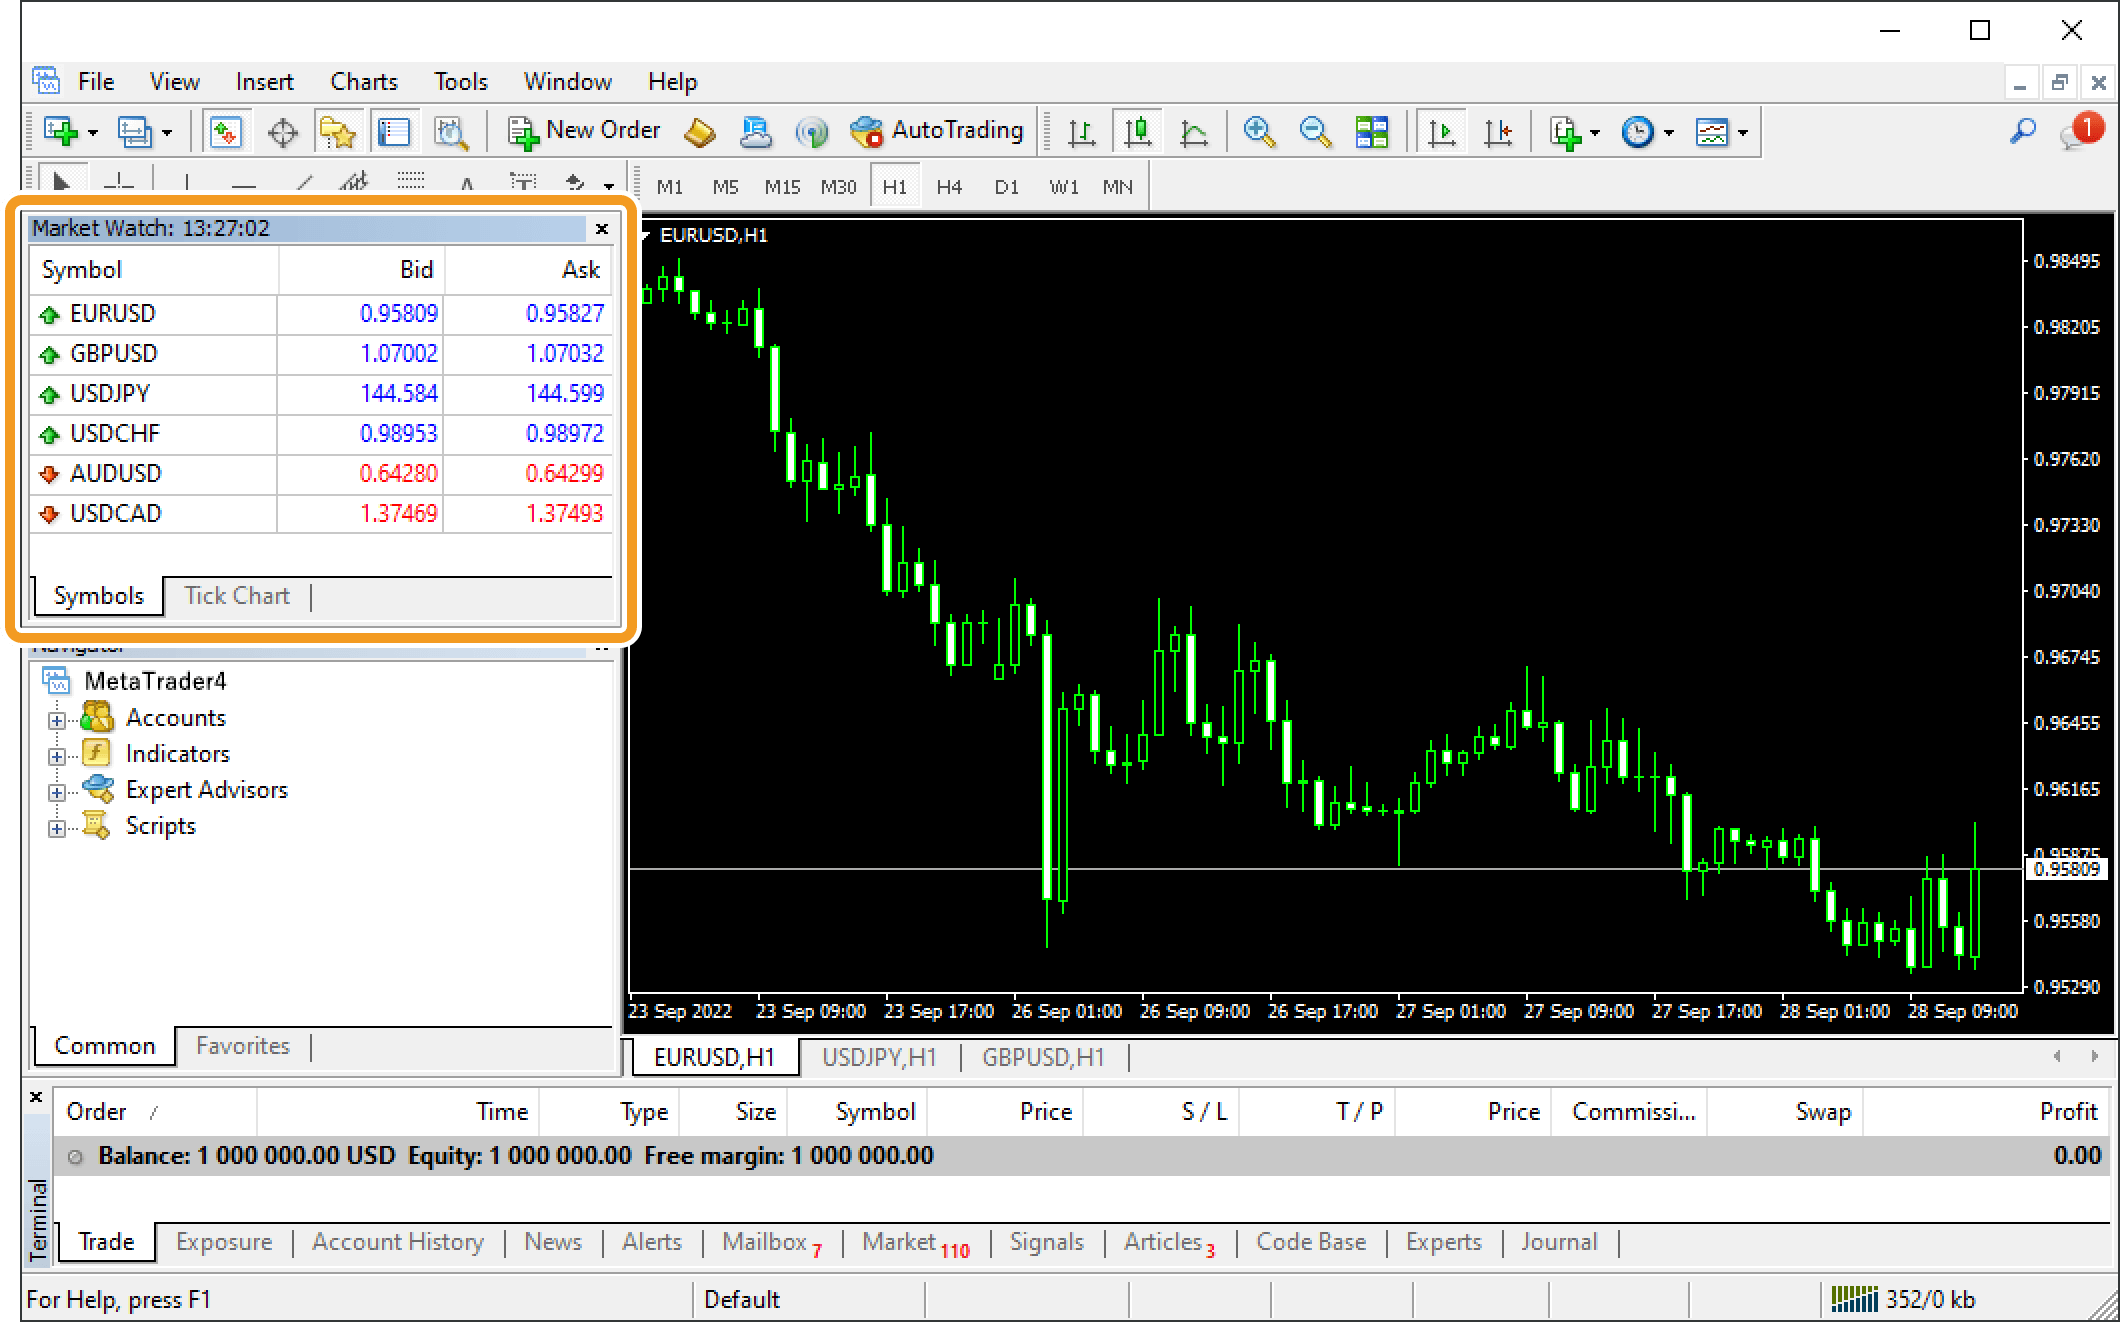The width and height of the screenshot is (2120, 1322).
Task: Expand the Accounts tree node
Action: coord(57,719)
